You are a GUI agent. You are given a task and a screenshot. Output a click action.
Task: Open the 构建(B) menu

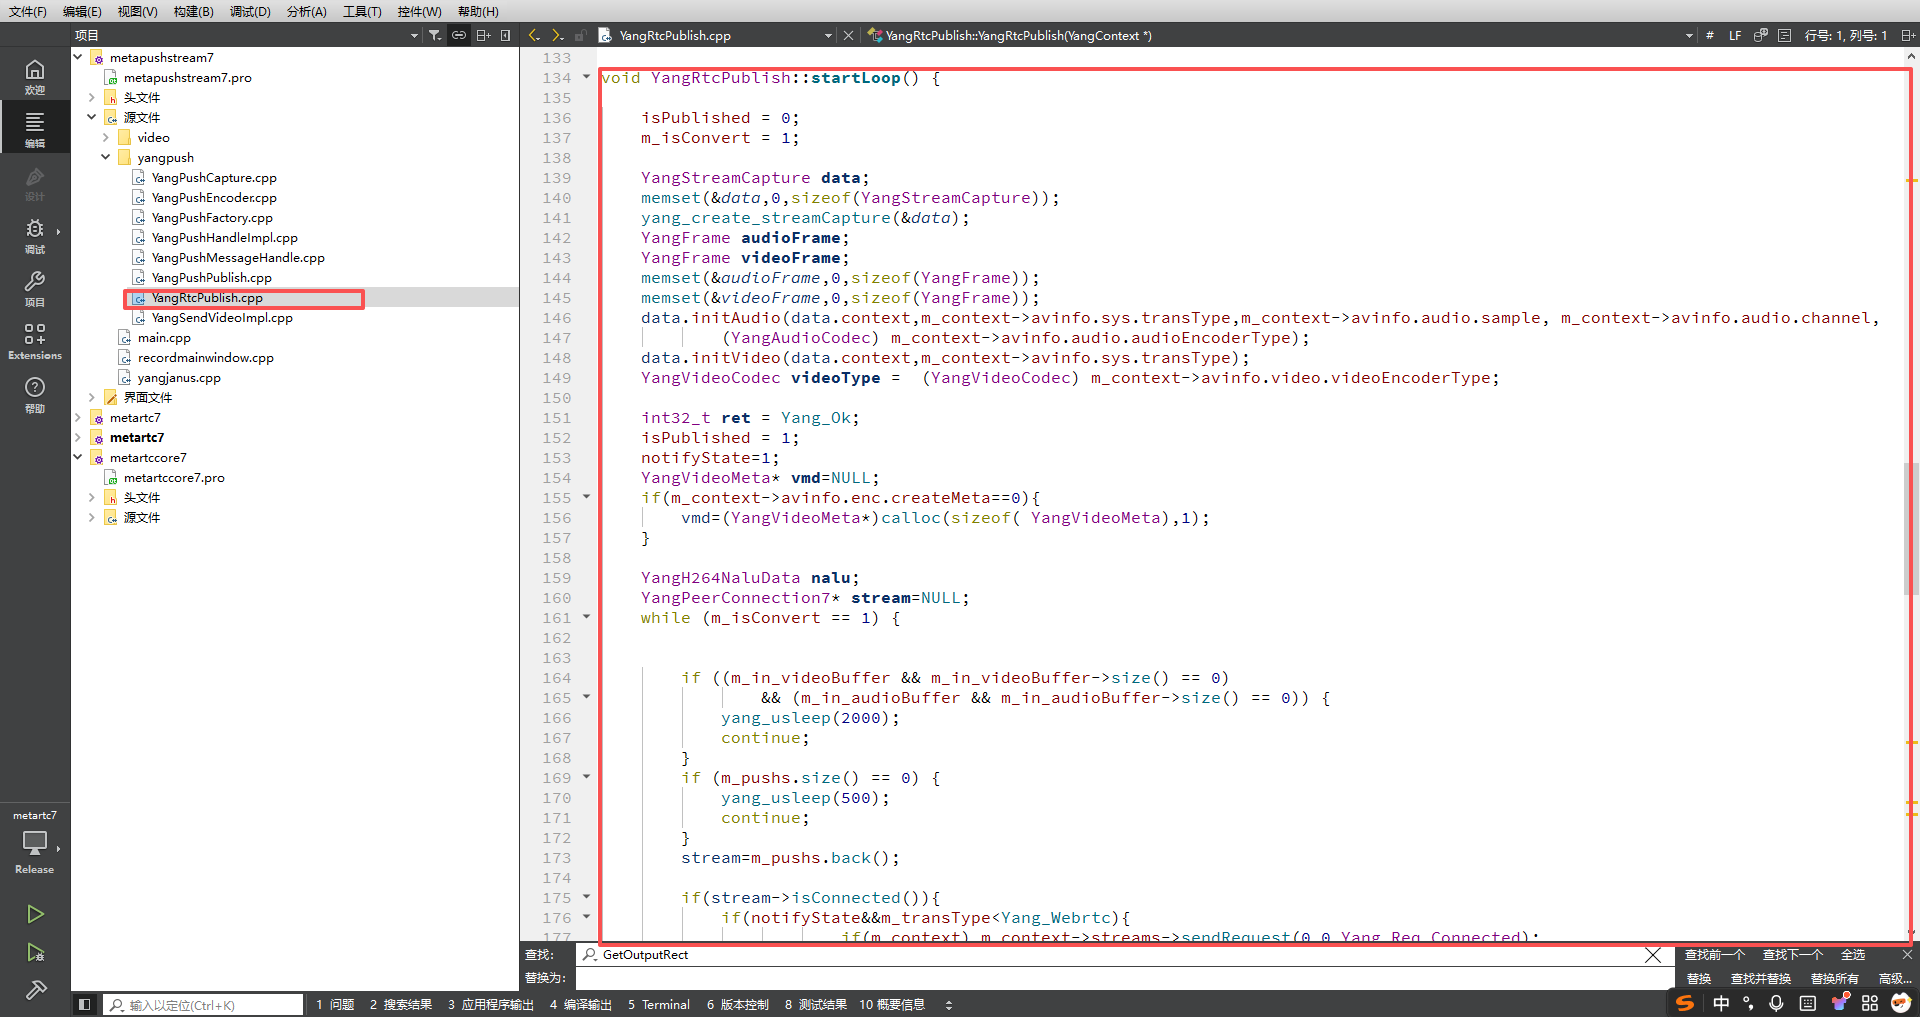(193, 11)
